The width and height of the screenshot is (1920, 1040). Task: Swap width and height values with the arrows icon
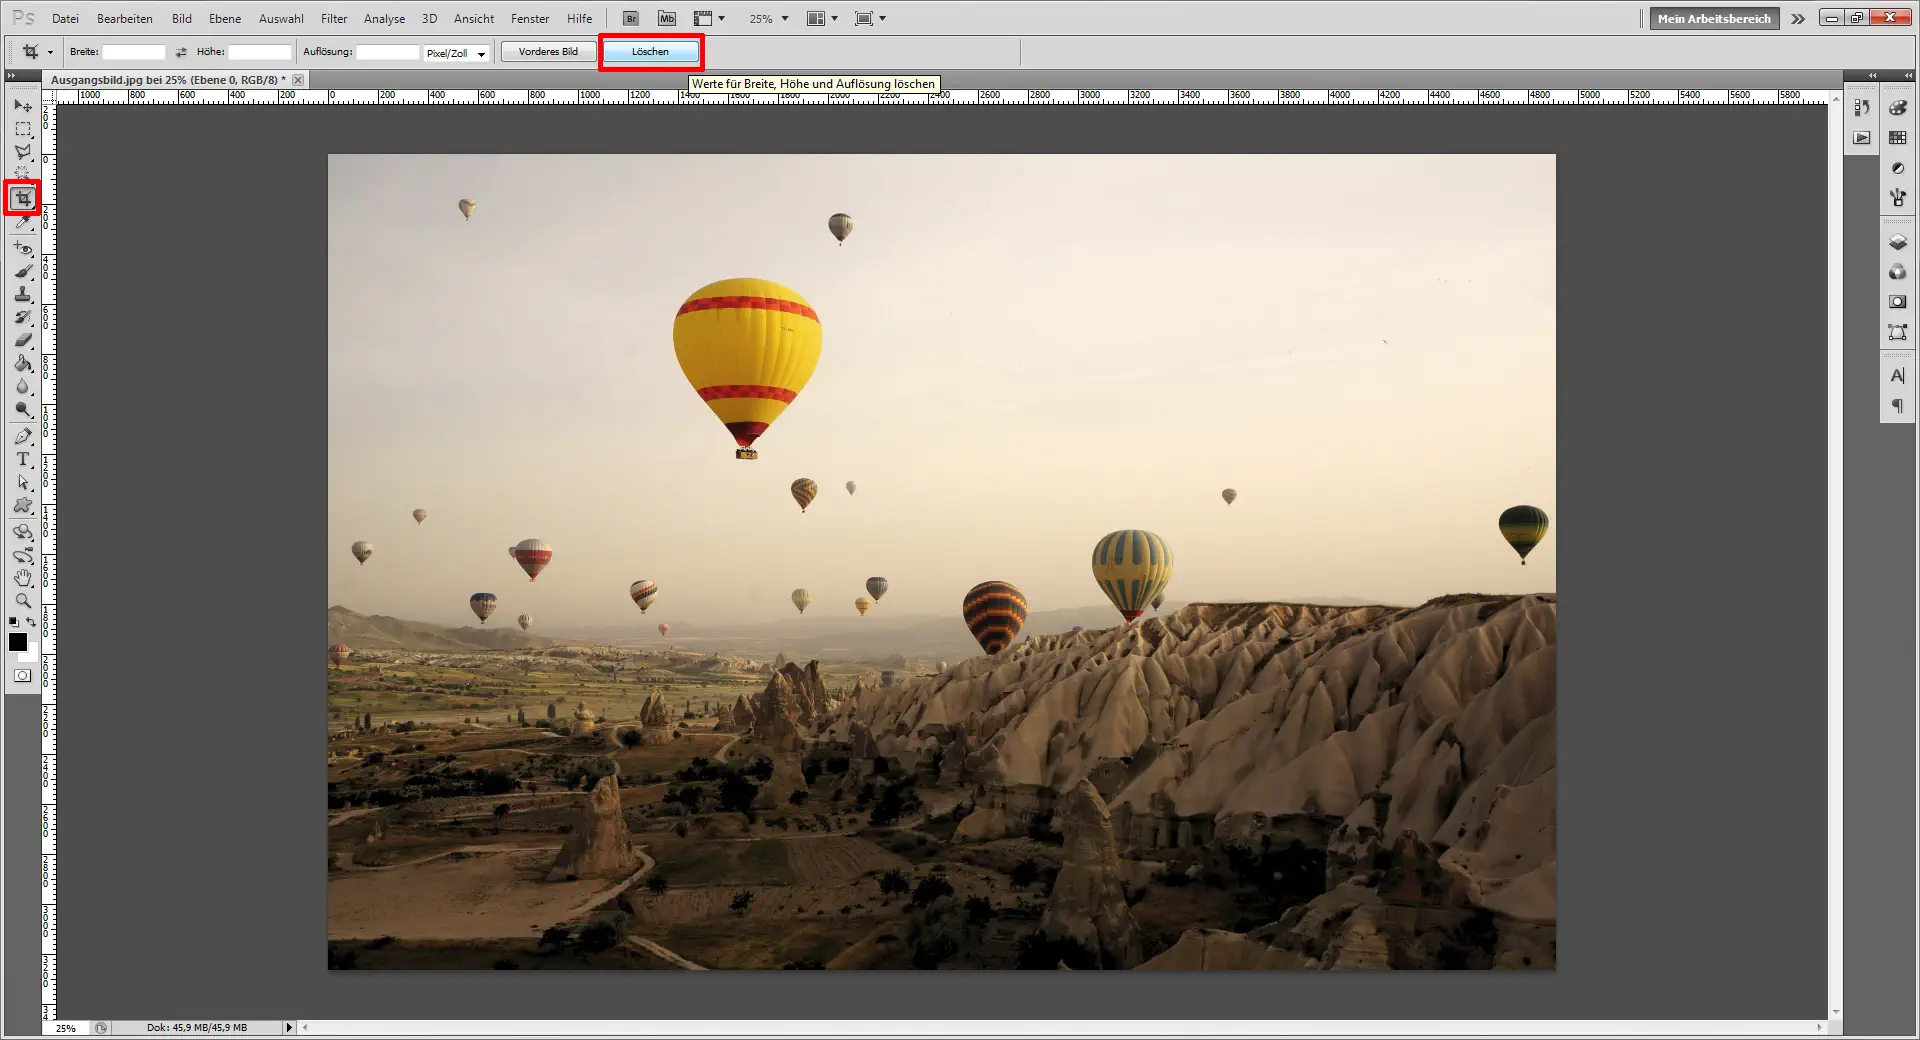181,52
